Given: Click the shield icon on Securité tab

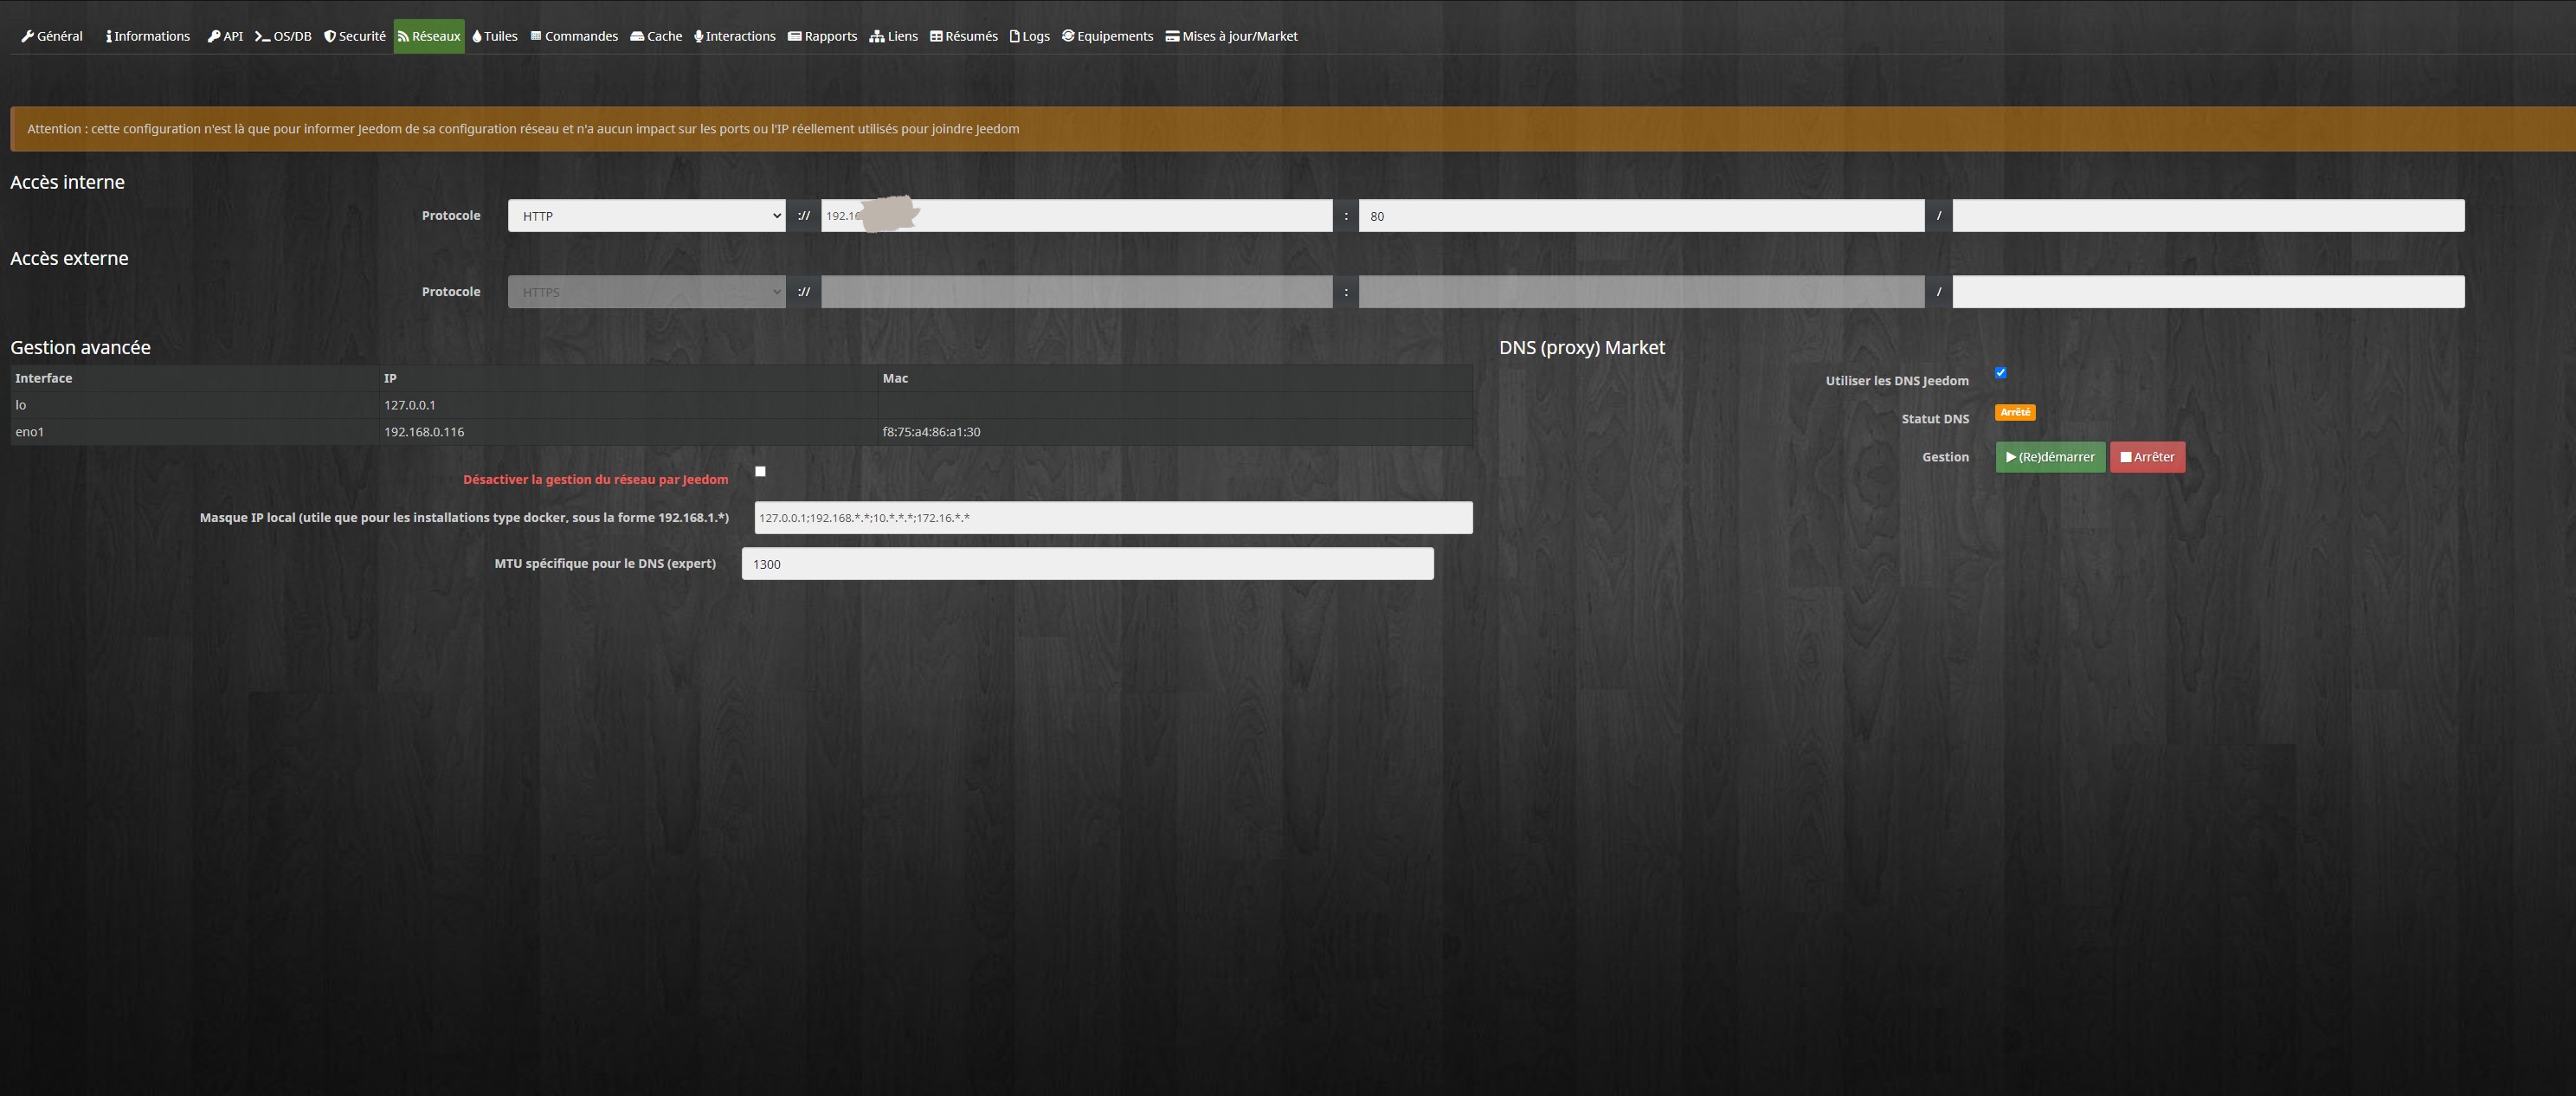Looking at the screenshot, I should coord(330,36).
